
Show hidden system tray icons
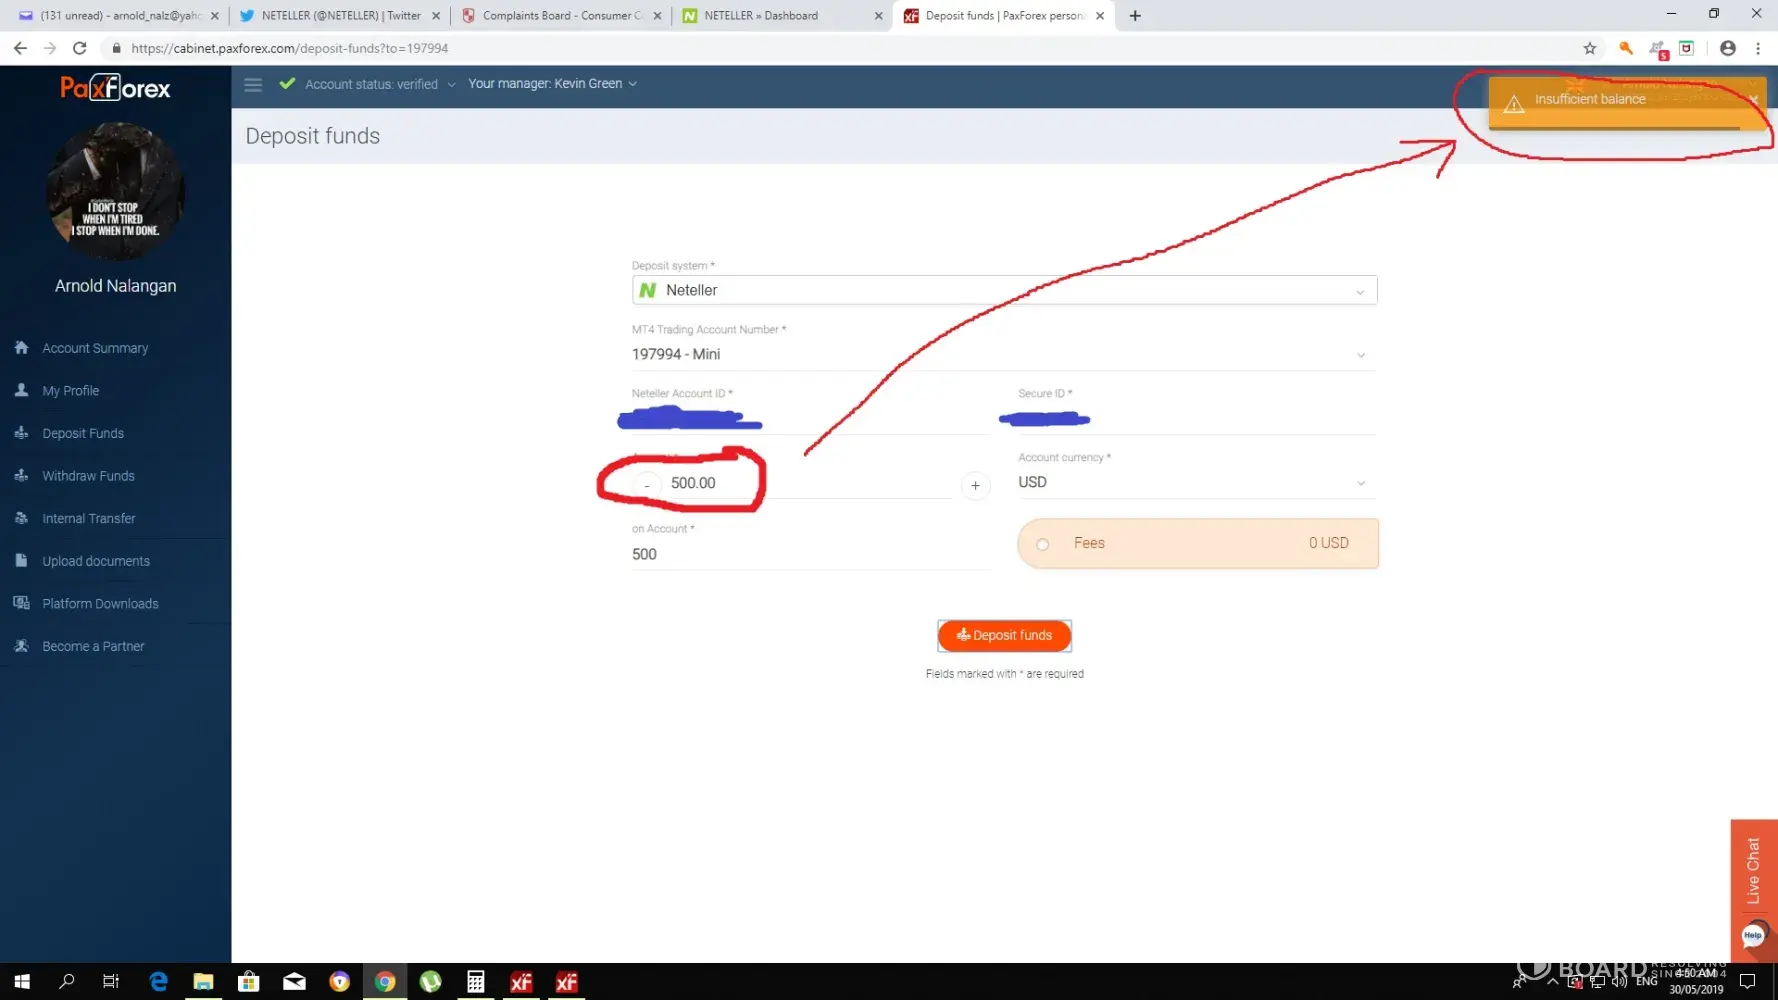(1552, 982)
